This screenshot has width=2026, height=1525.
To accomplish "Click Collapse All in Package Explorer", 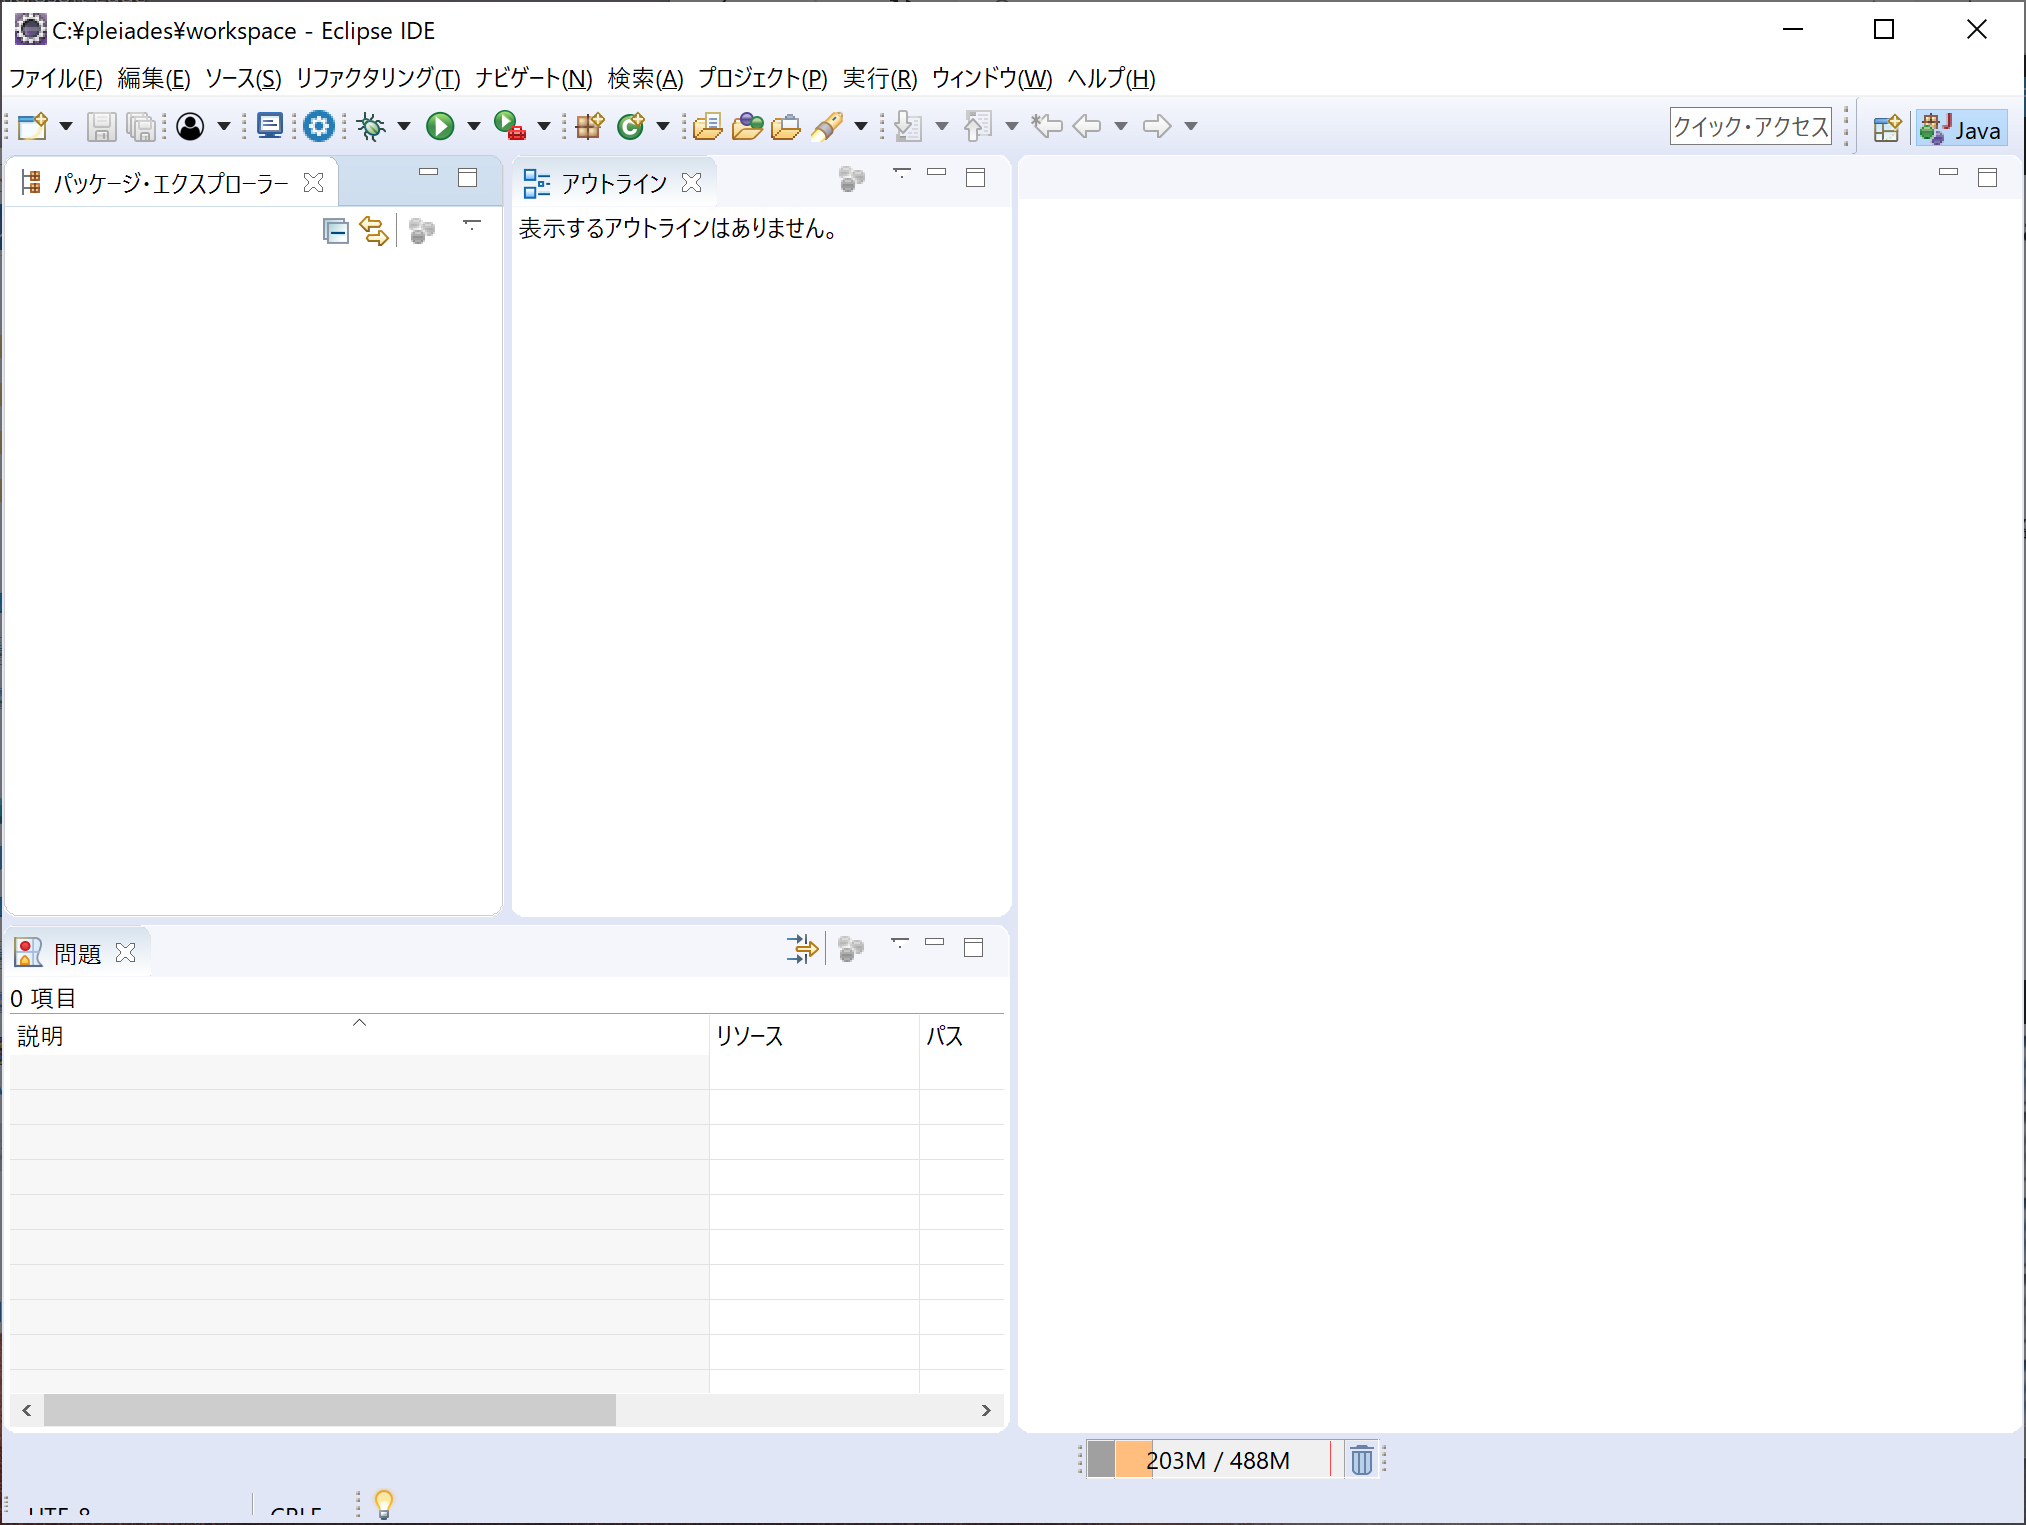I will tap(335, 231).
